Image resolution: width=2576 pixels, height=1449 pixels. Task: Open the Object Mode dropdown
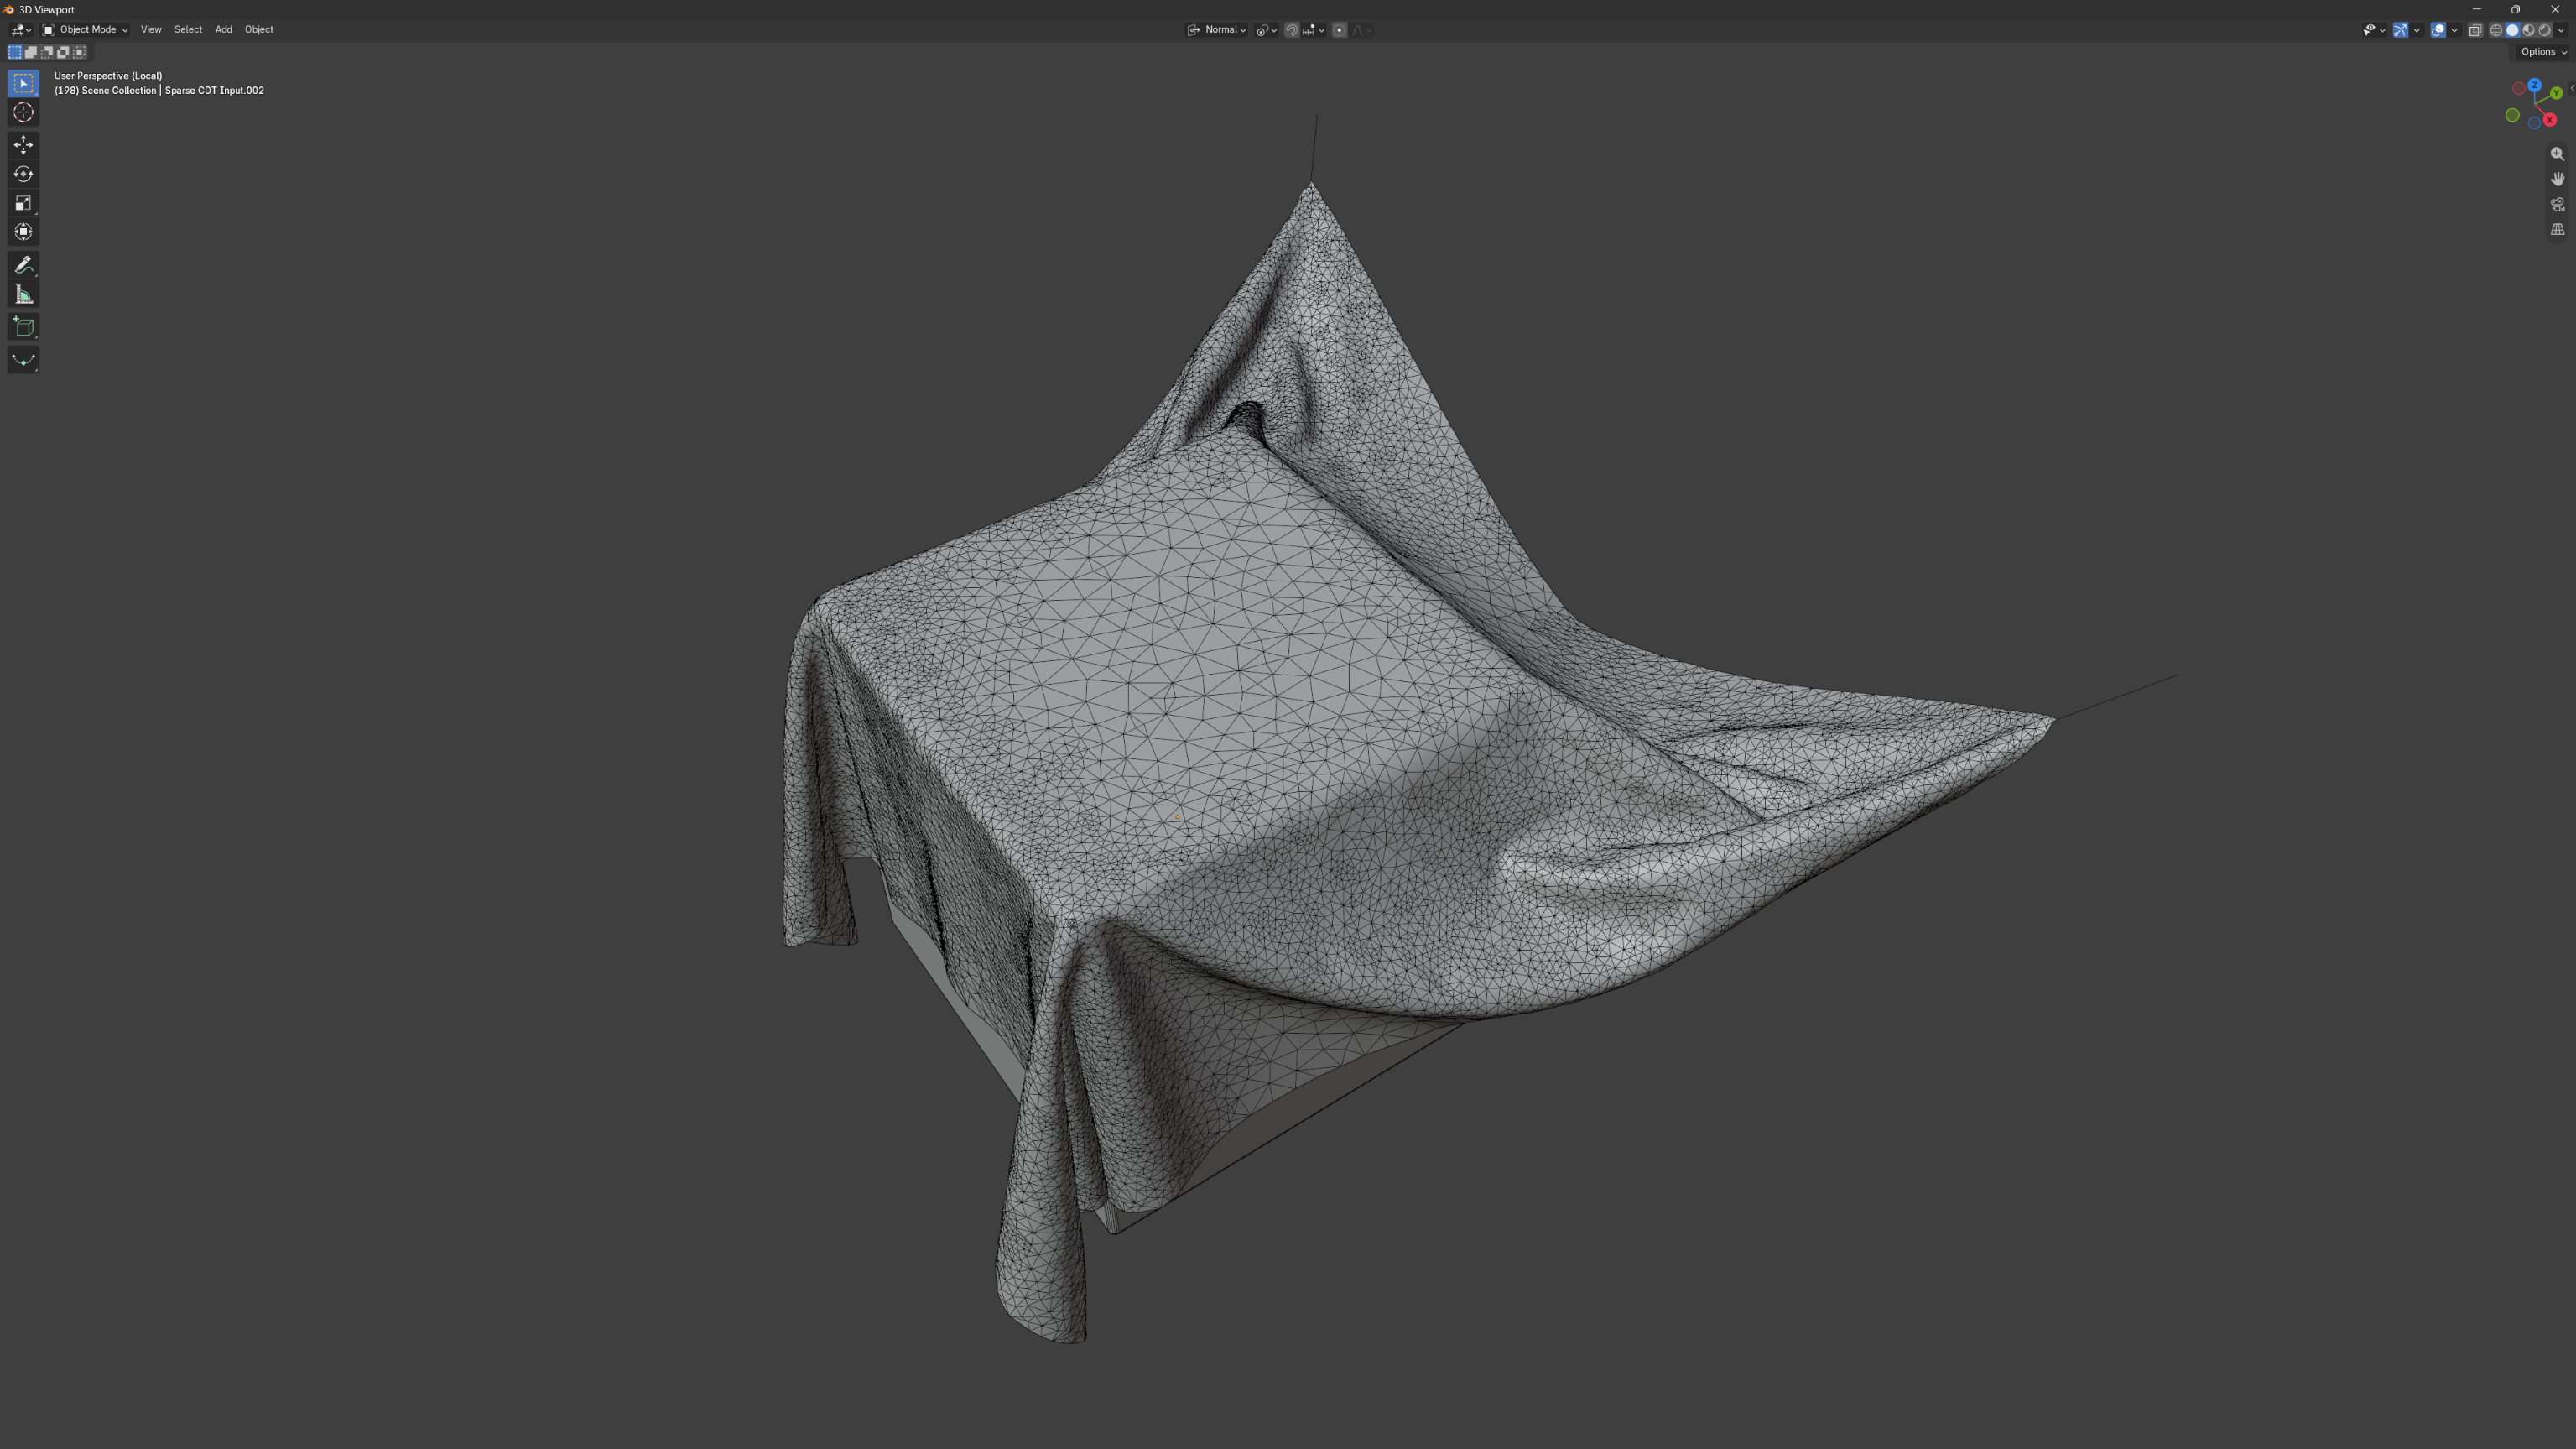coord(85,30)
